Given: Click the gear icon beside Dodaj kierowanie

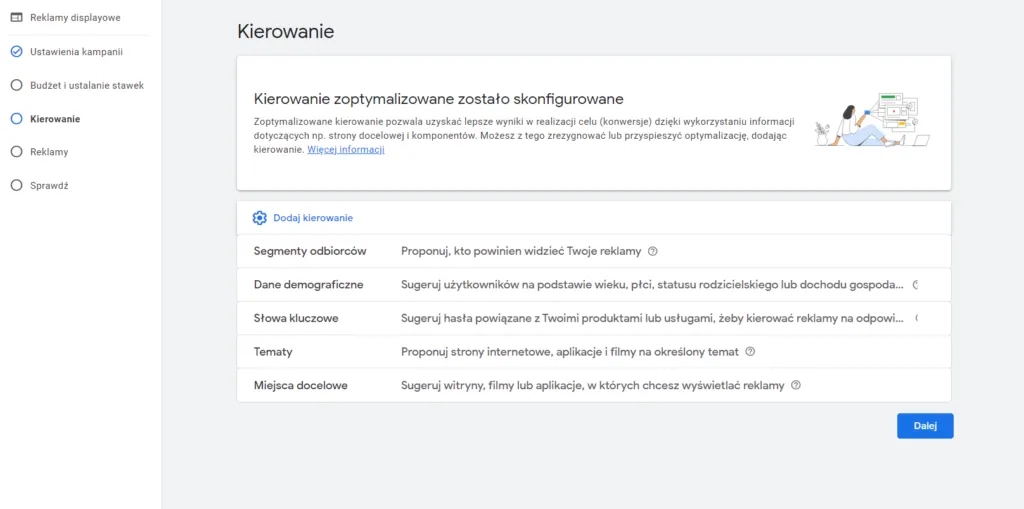Looking at the screenshot, I should (x=260, y=218).
